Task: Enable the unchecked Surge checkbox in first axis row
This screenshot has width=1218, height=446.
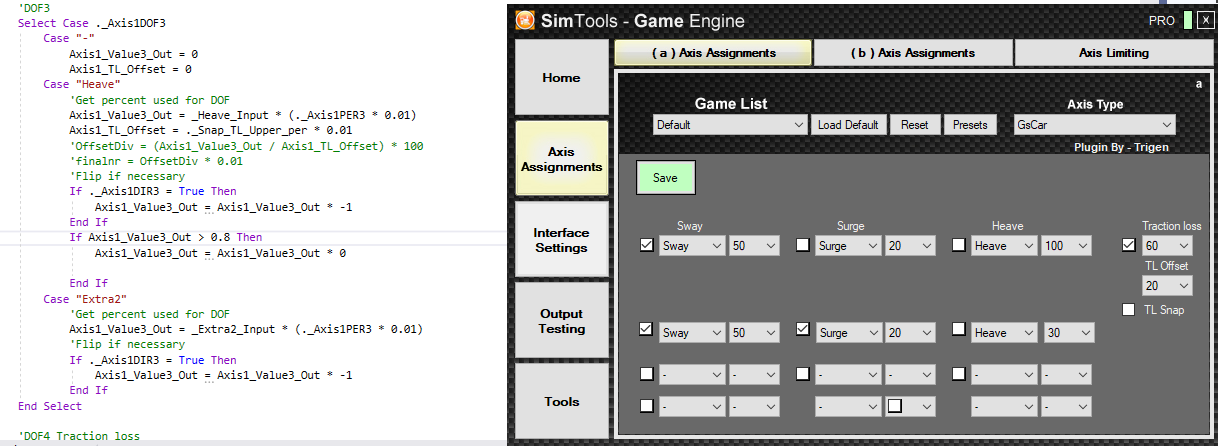Action: tap(803, 245)
